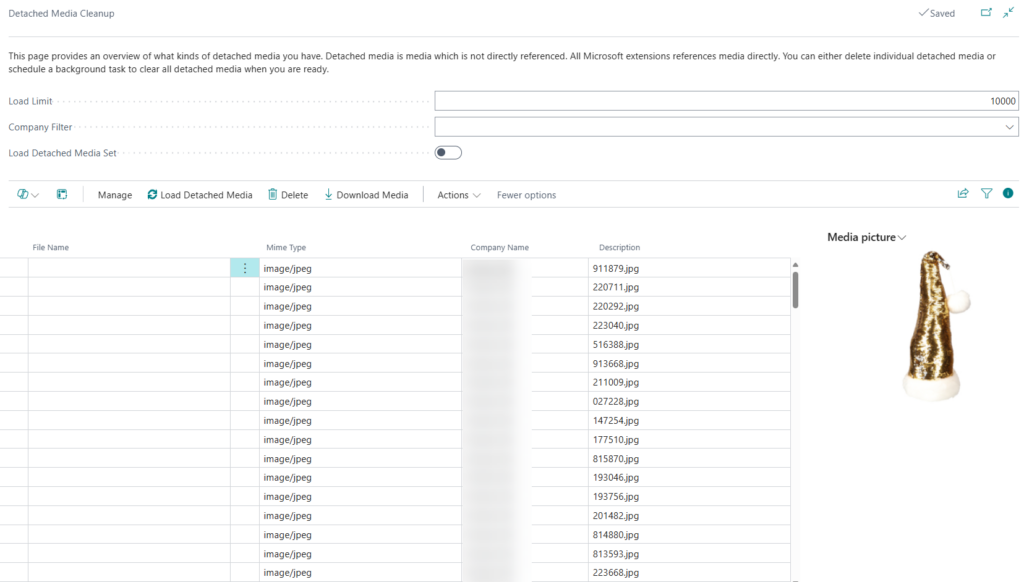This screenshot has height=582, width=1024.
Task: Click the list layout view icon
Action: [x=62, y=195]
